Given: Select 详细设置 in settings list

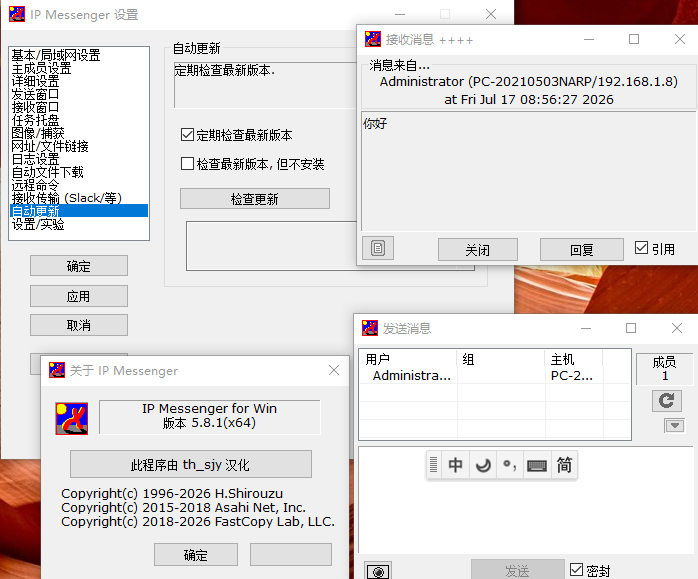Looking at the screenshot, I should coord(79,81).
